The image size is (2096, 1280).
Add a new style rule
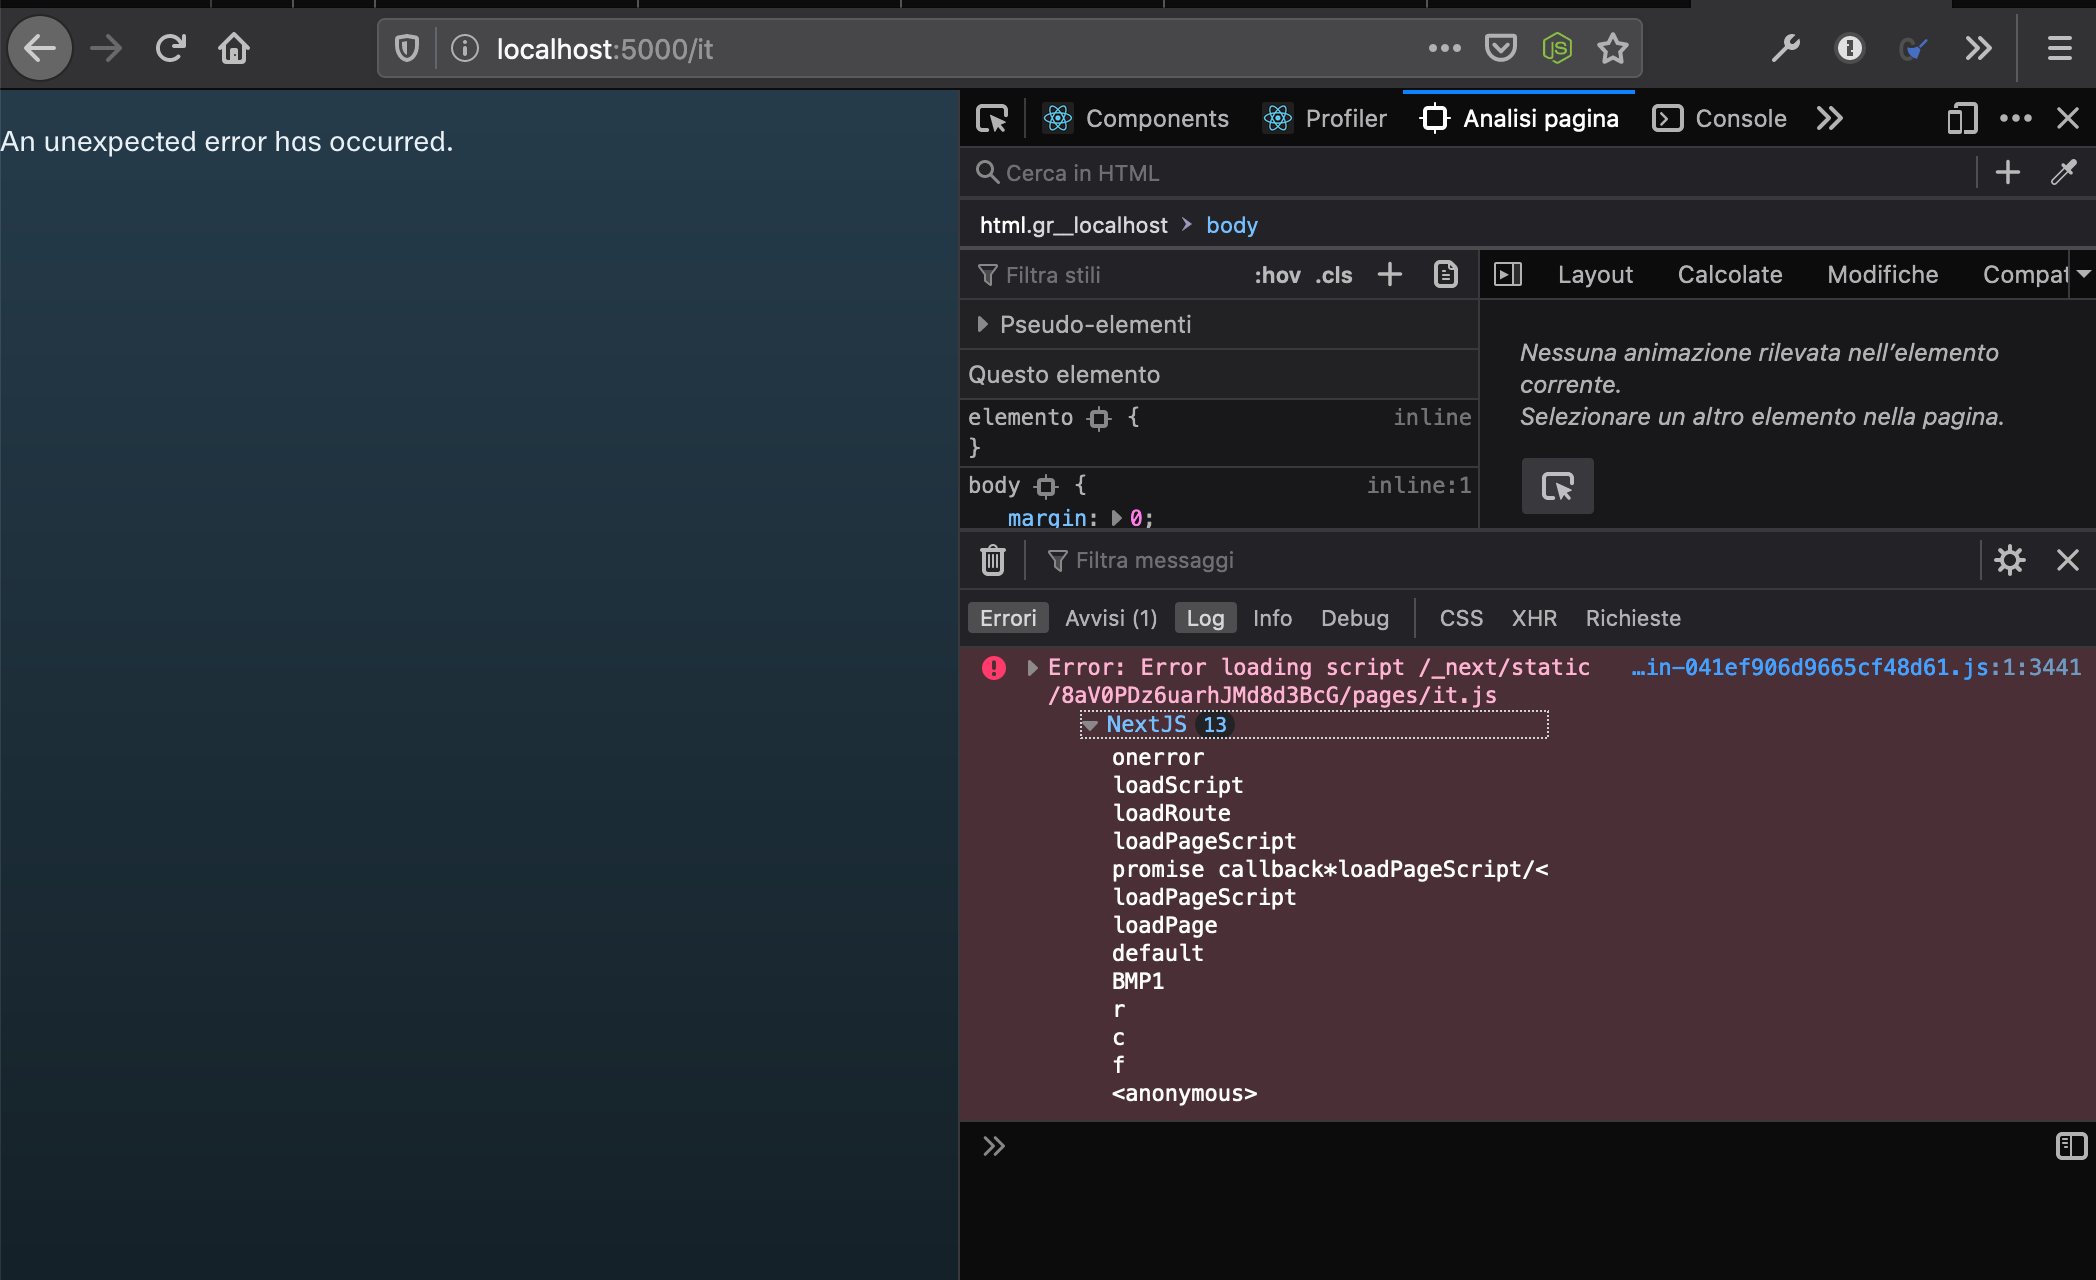pos(1390,275)
